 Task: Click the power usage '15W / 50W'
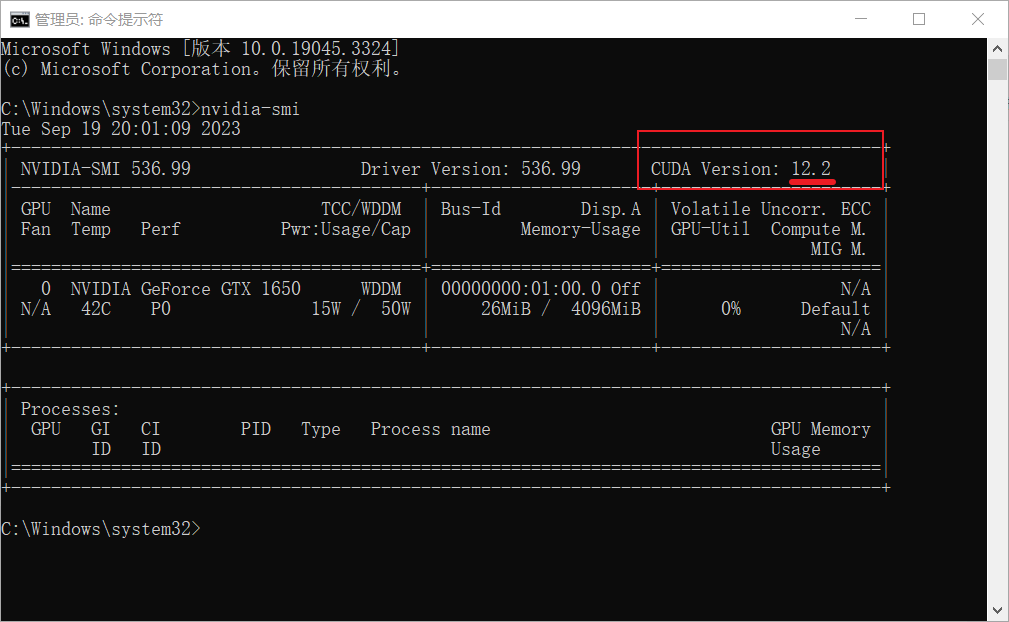pos(361,309)
